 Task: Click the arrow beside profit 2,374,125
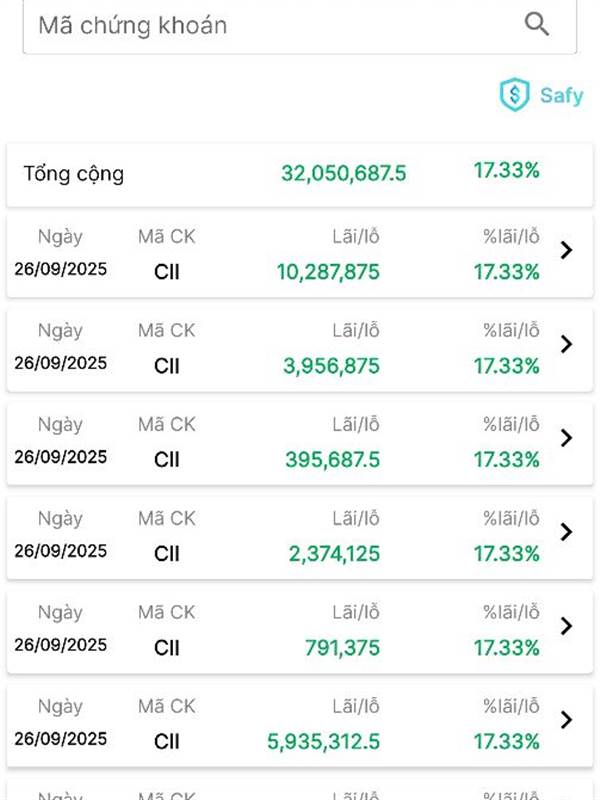pos(567,532)
